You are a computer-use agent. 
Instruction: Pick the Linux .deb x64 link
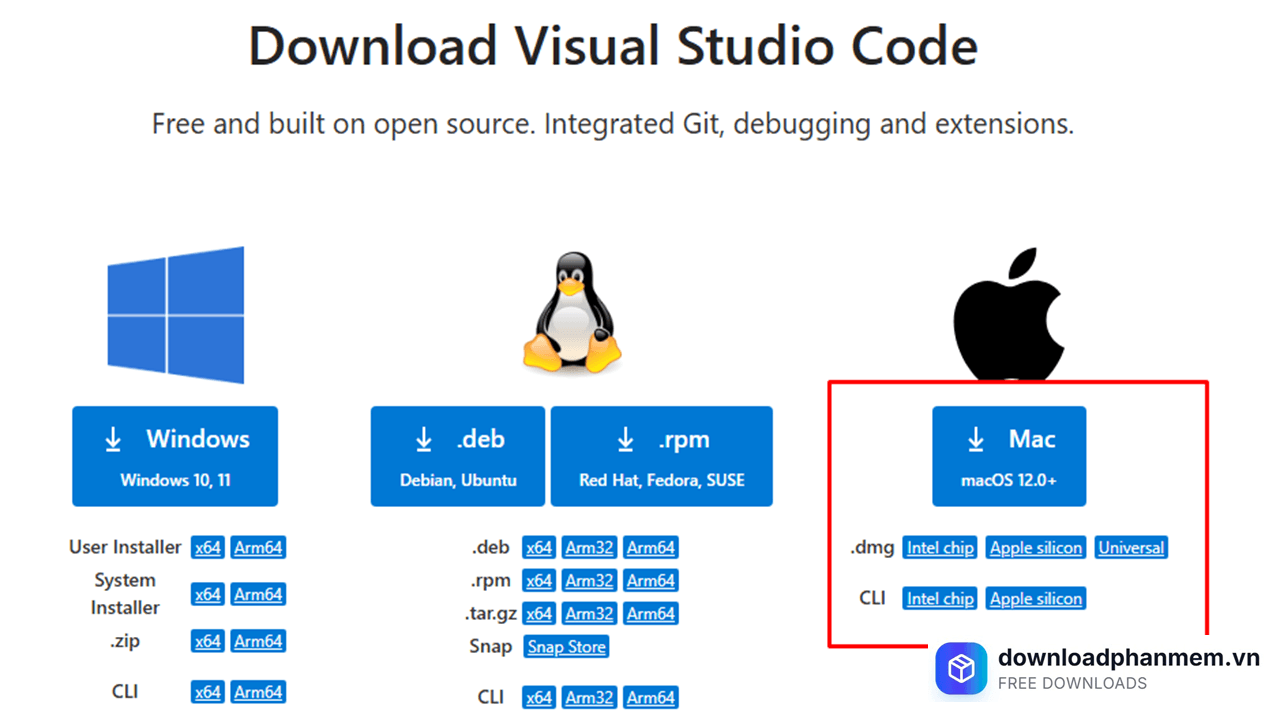pos(539,548)
